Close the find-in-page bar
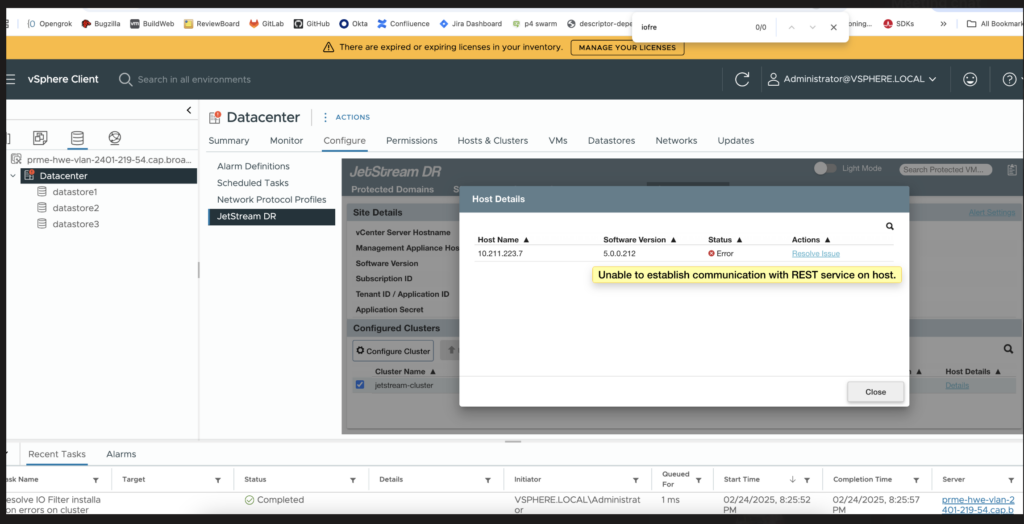This screenshot has height=524, width=1024. click(833, 27)
